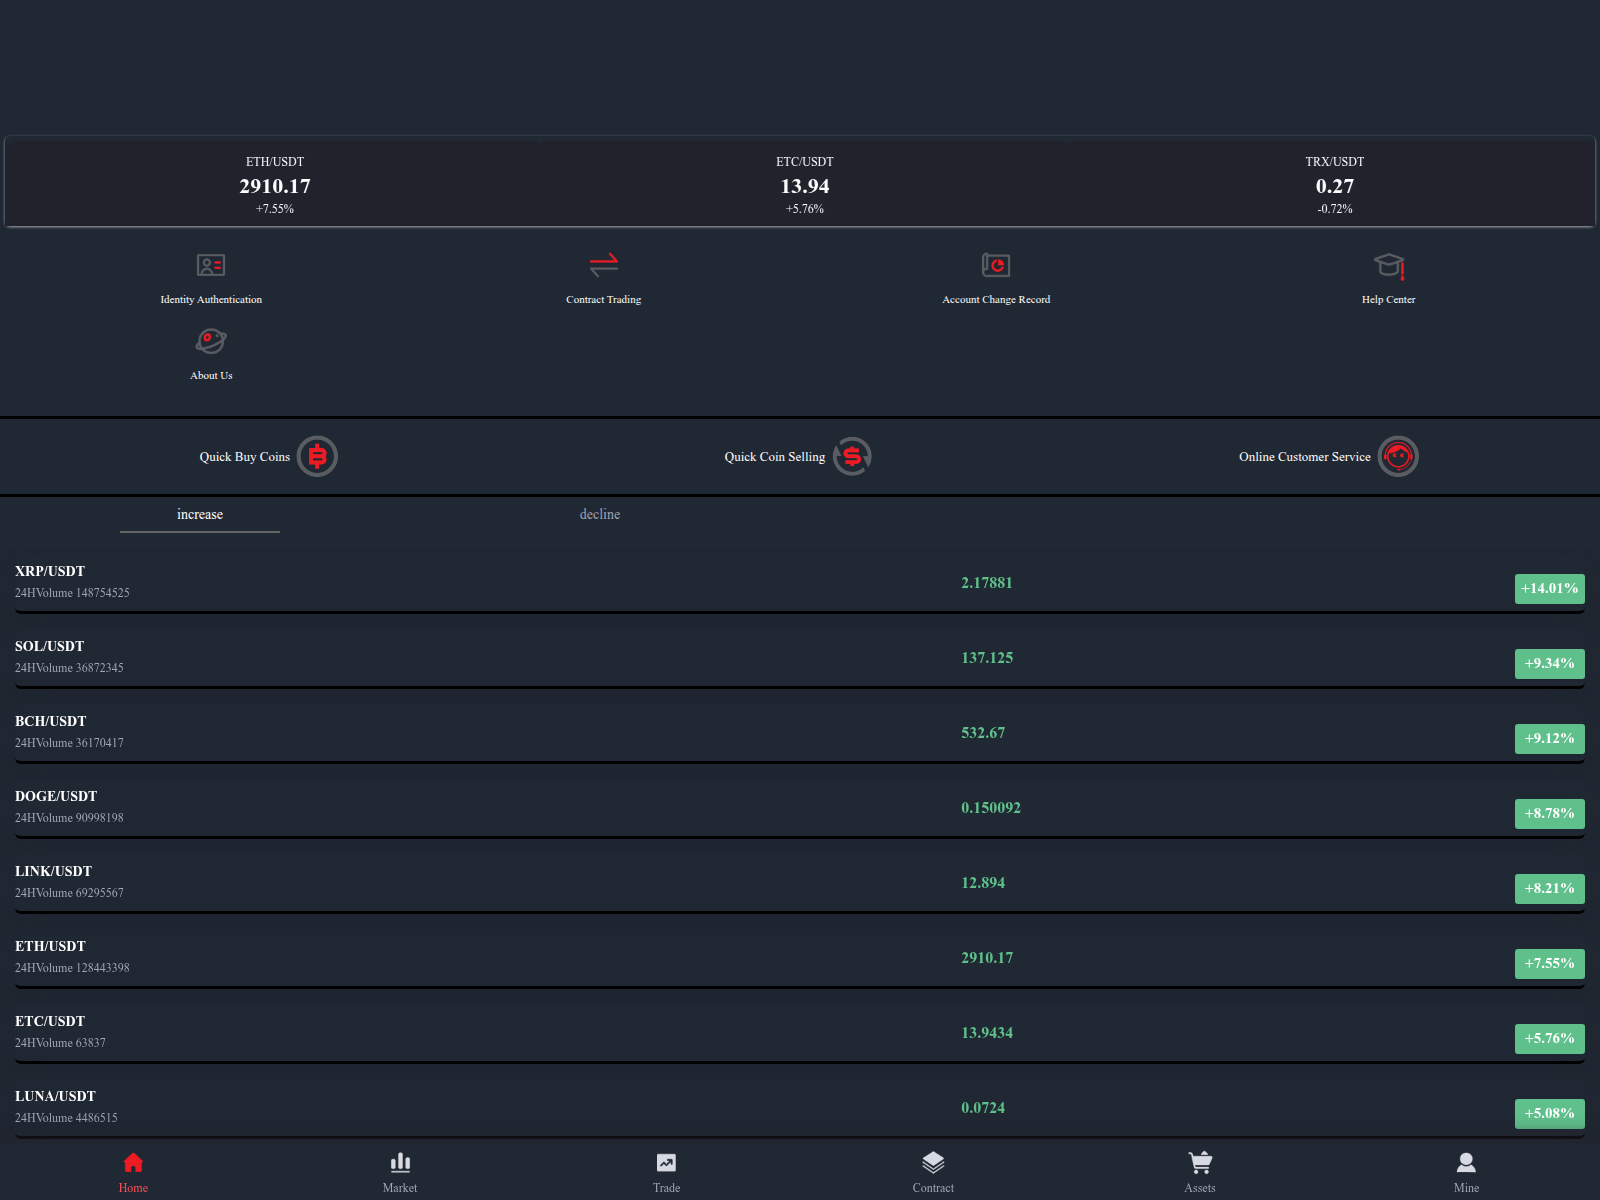Click the Contract Trading arrows icon

pyautogui.click(x=603, y=265)
